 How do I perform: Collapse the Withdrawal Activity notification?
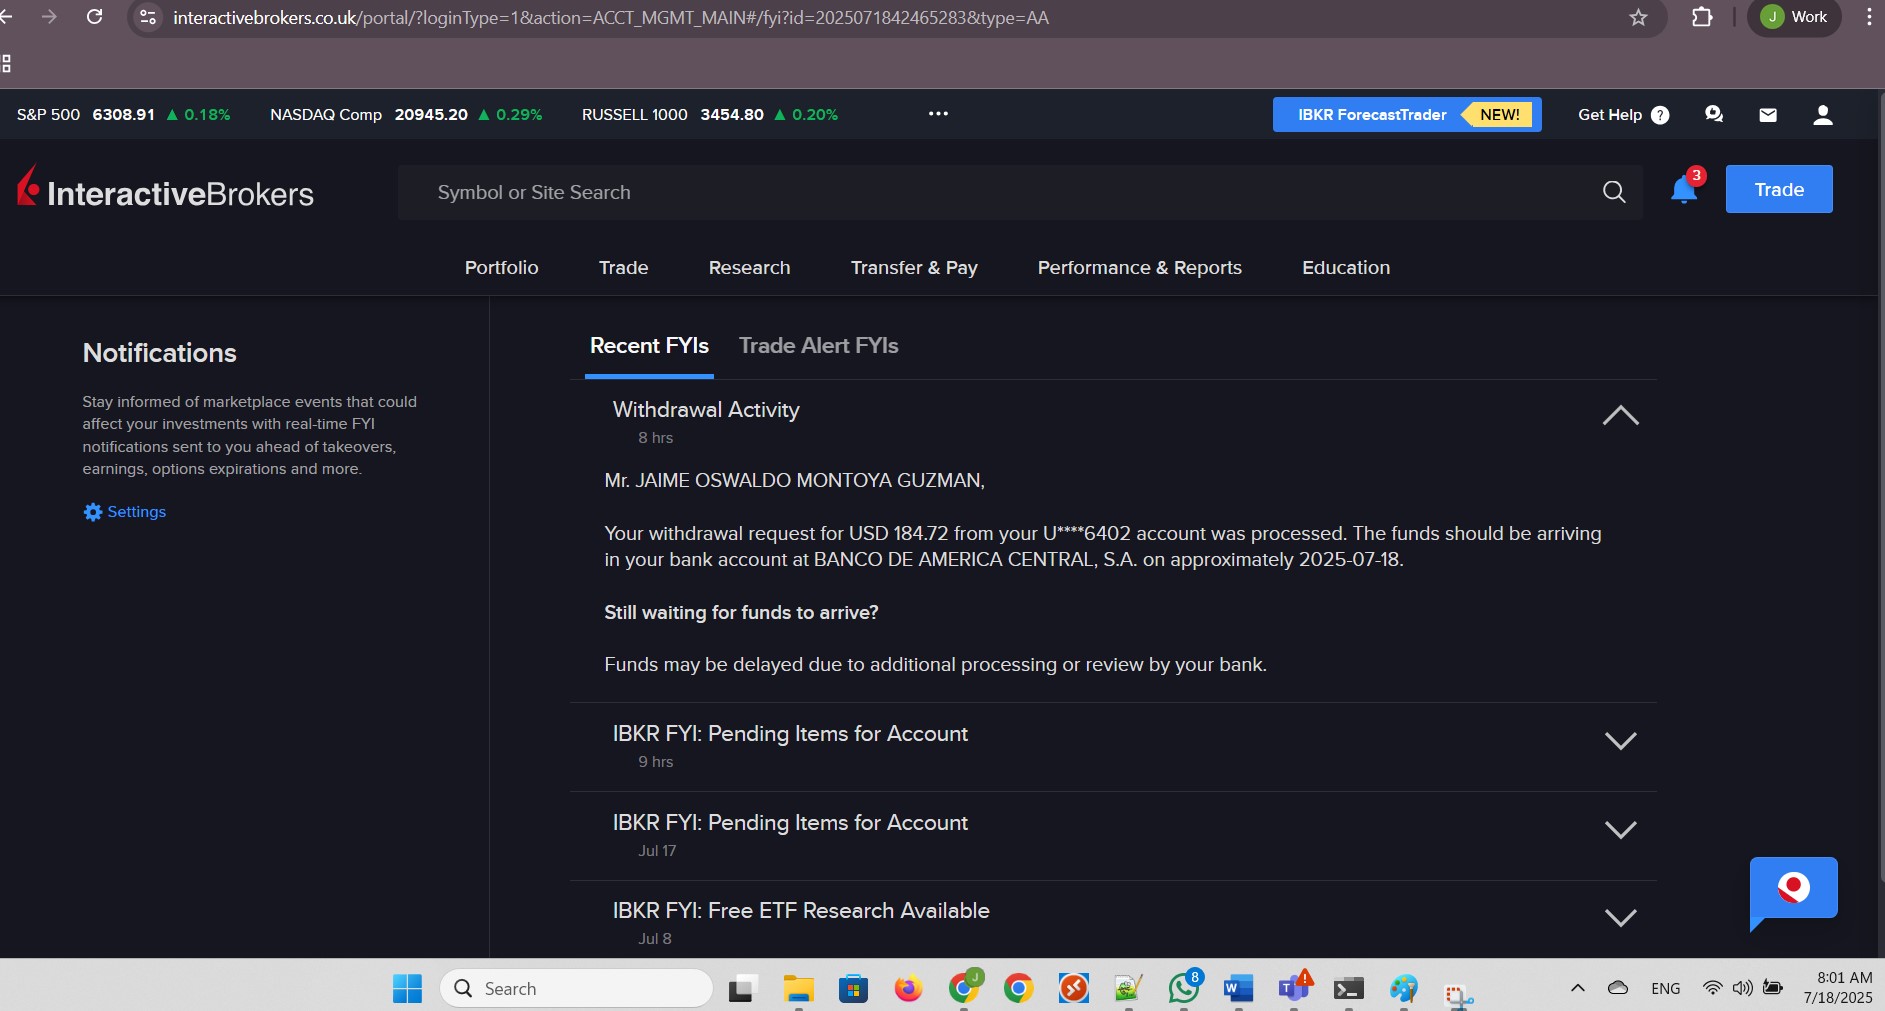pyautogui.click(x=1620, y=415)
